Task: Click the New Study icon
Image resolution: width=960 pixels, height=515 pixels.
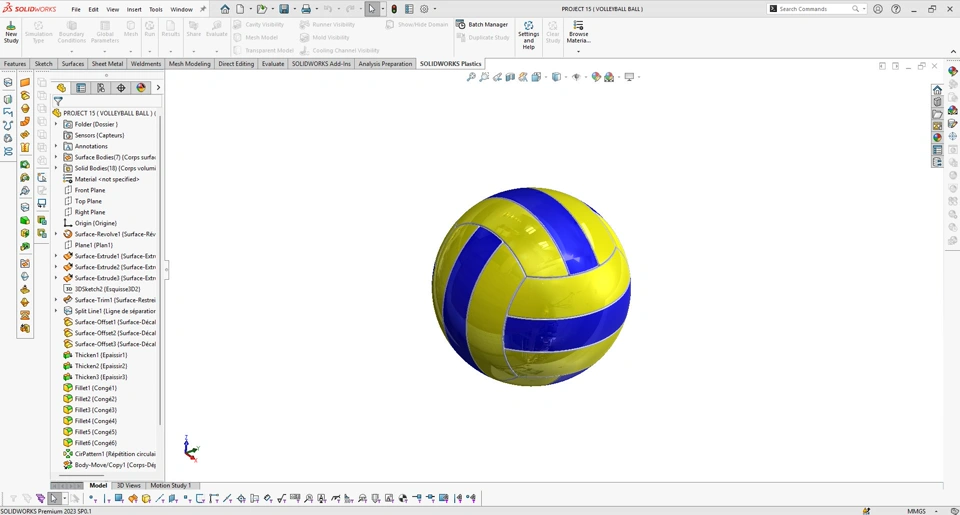Action: tap(11, 32)
